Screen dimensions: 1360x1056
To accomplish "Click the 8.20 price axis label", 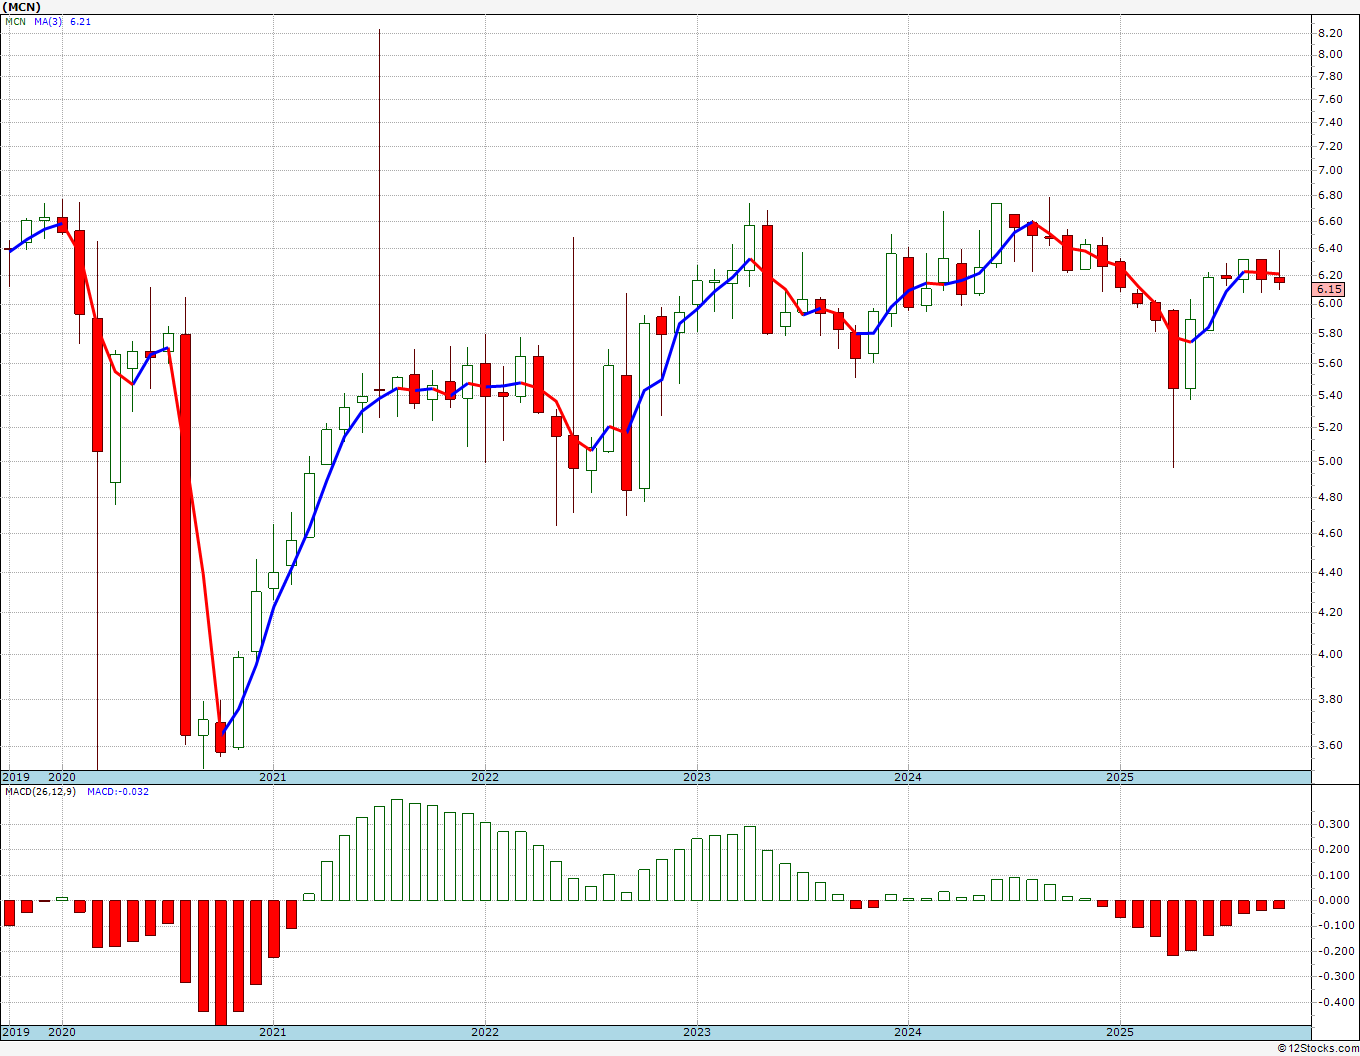I will point(1330,33).
